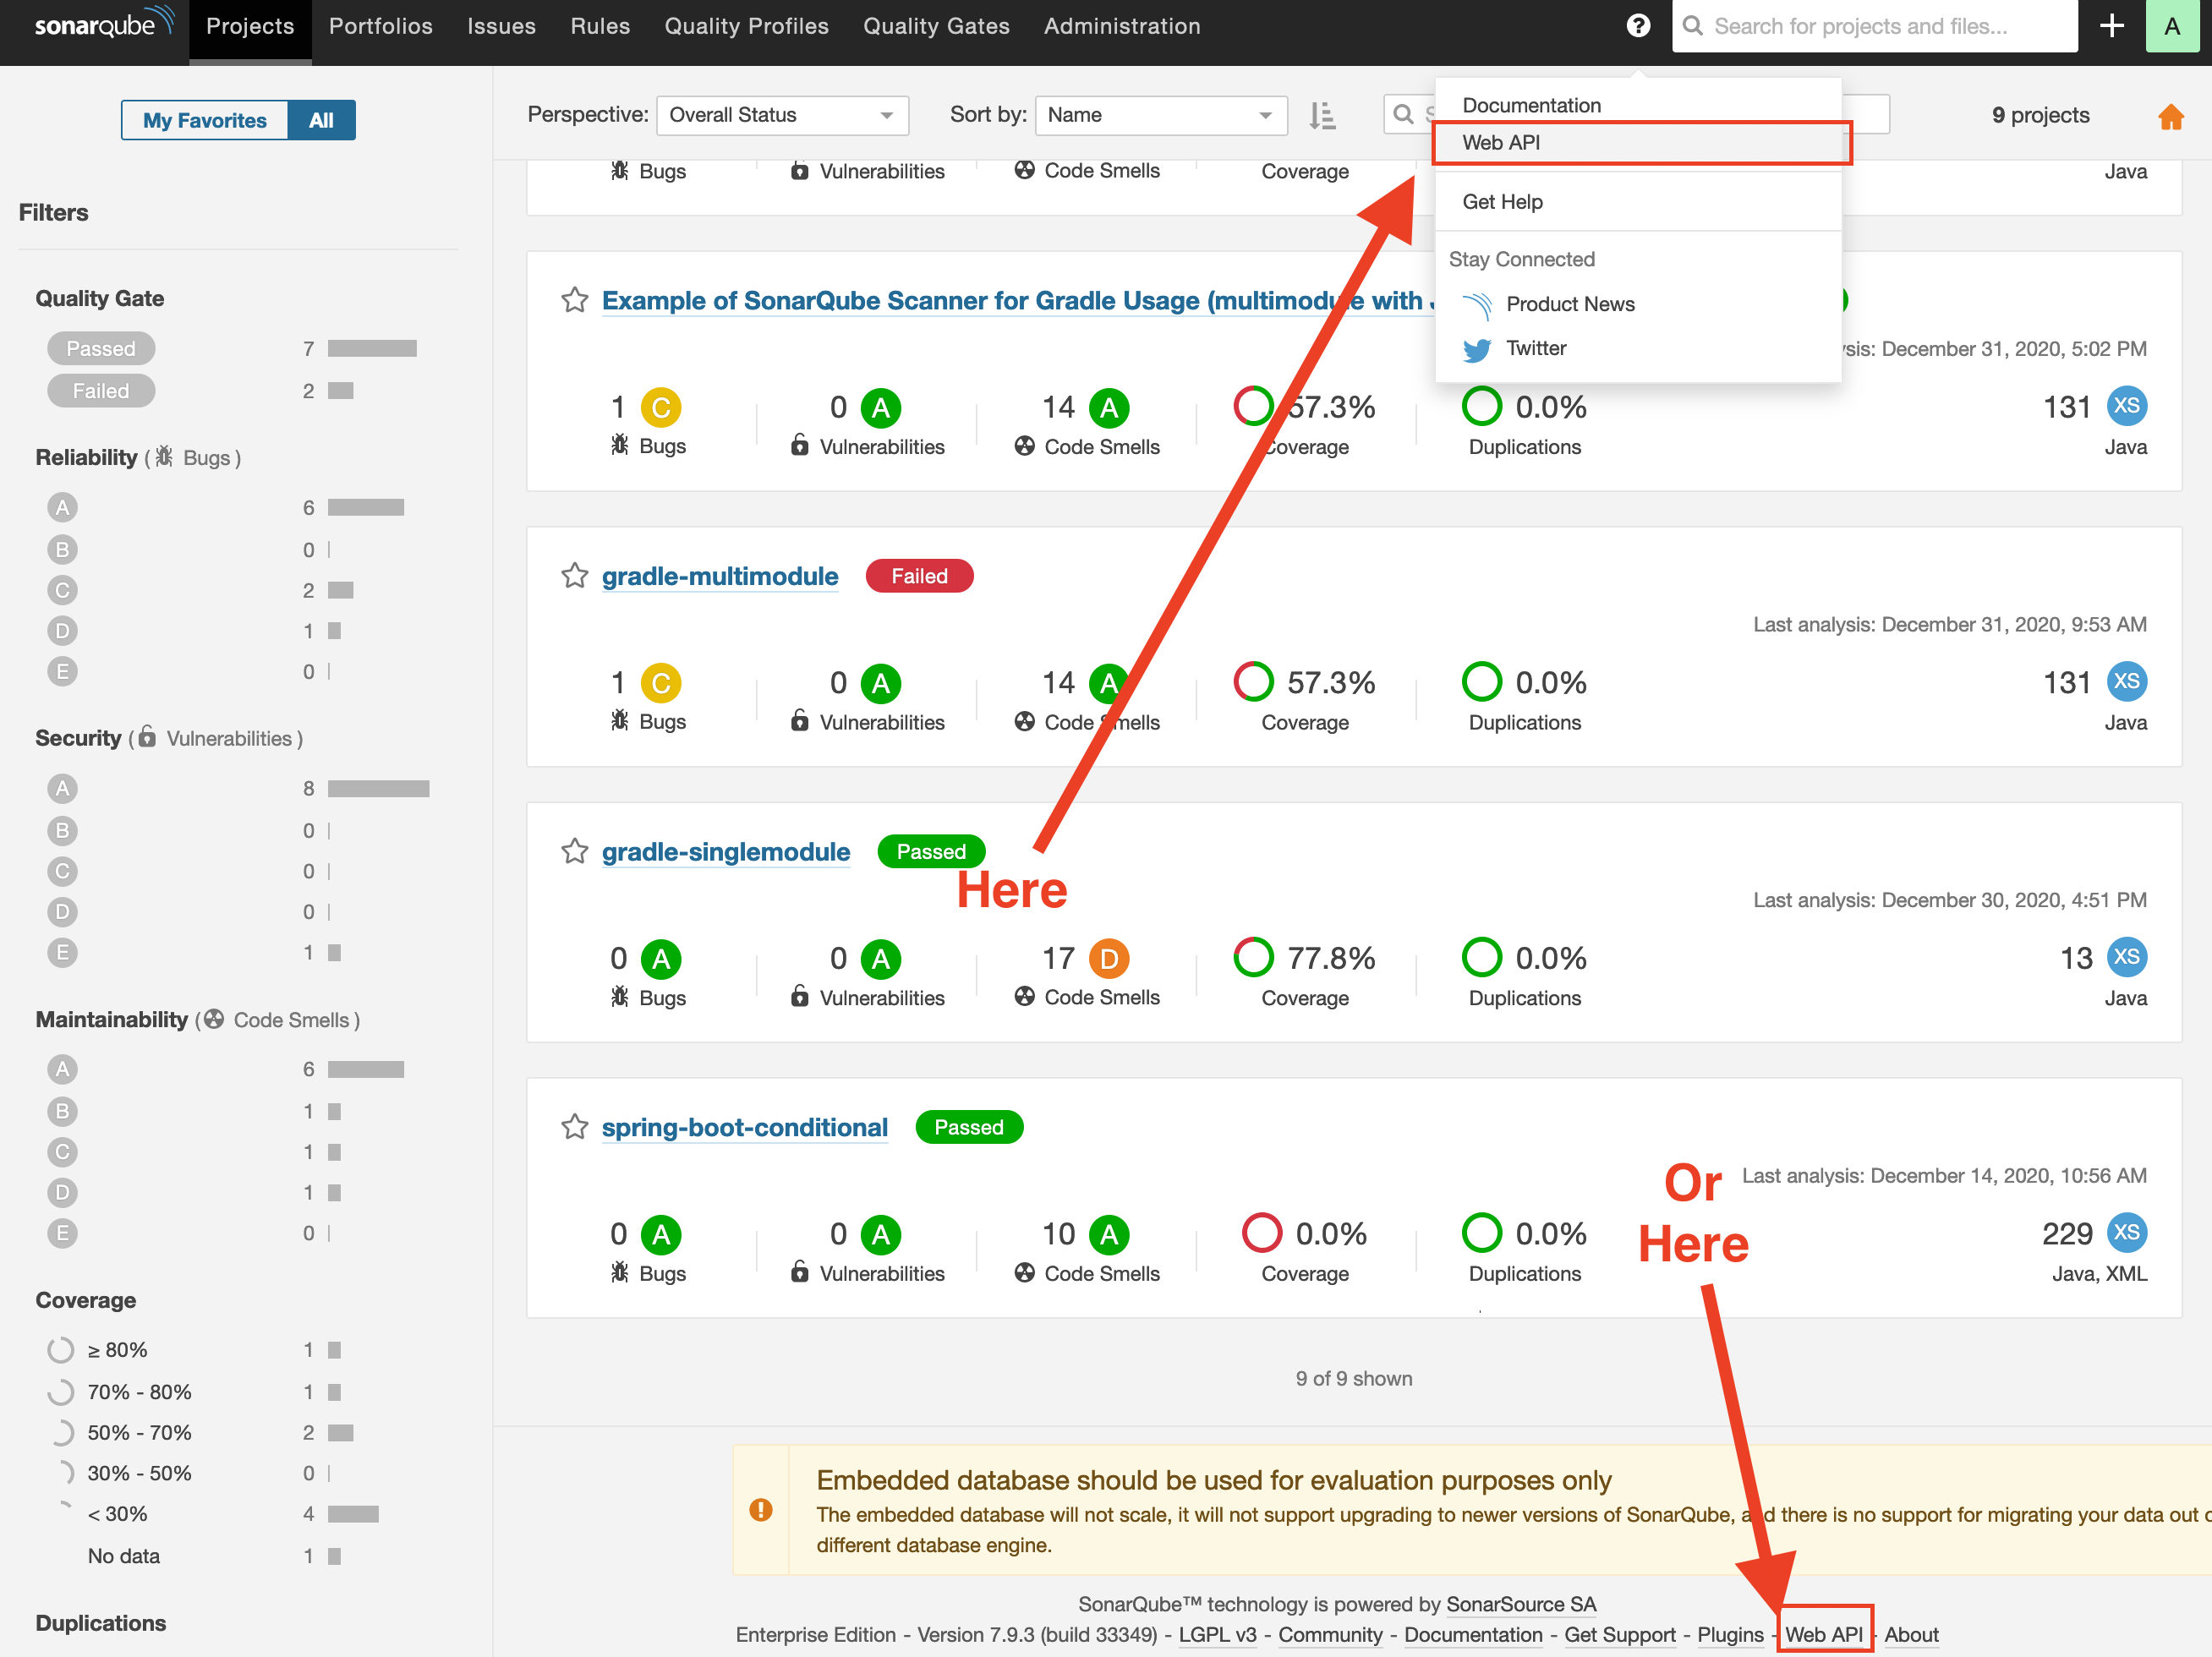This screenshot has height=1657, width=2212.
Task: Click the orange home icon
Action: tap(2170, 117)
